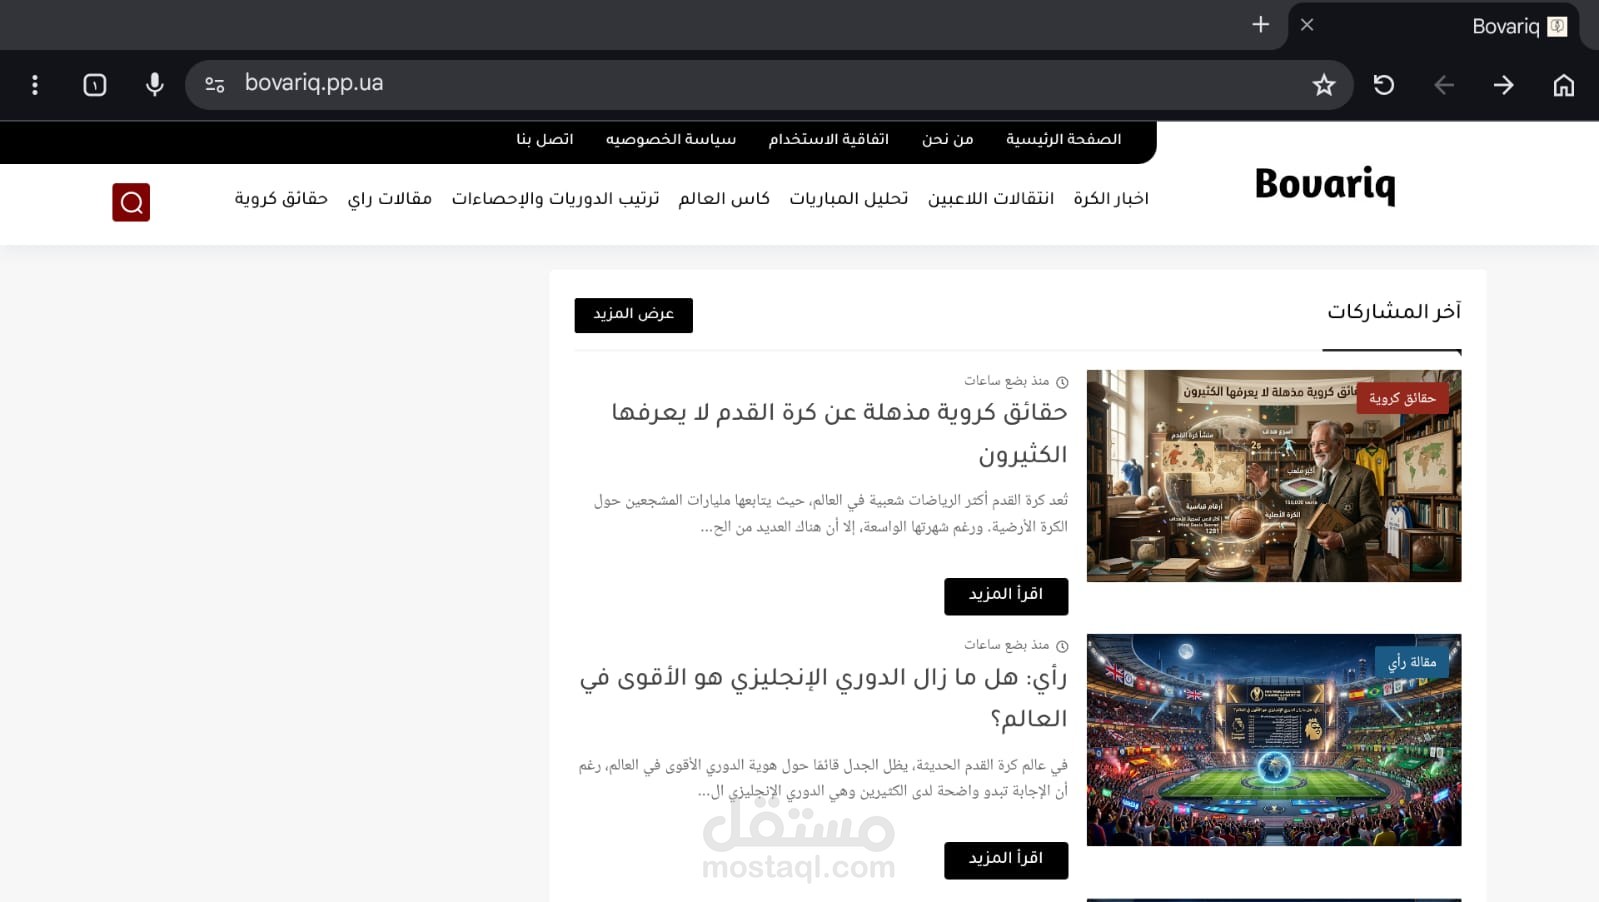Go to حقائق كروية nav category

point(281,199)
